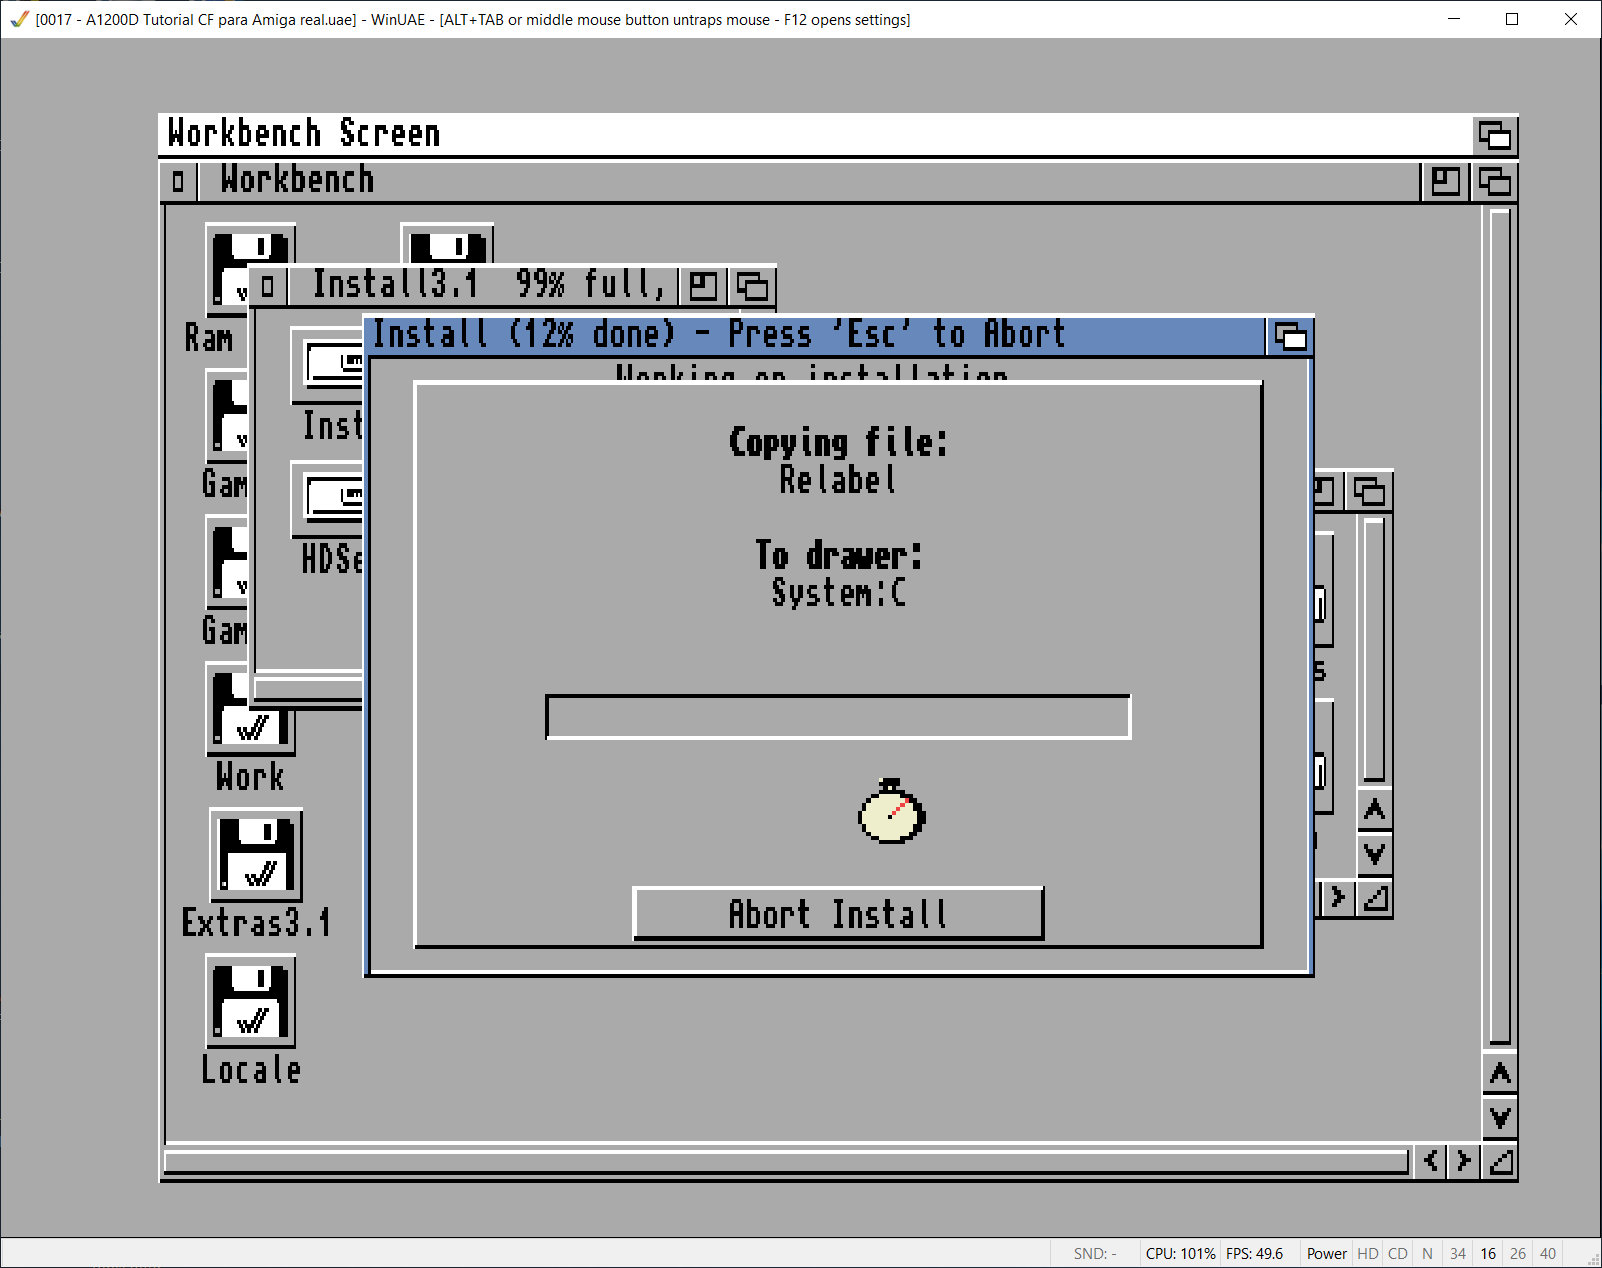Image resolution: width=1602 pixels, height=1268 pixels.
Task: Click the Install3.1 window zoom gadget
Action: pos(703,286)
